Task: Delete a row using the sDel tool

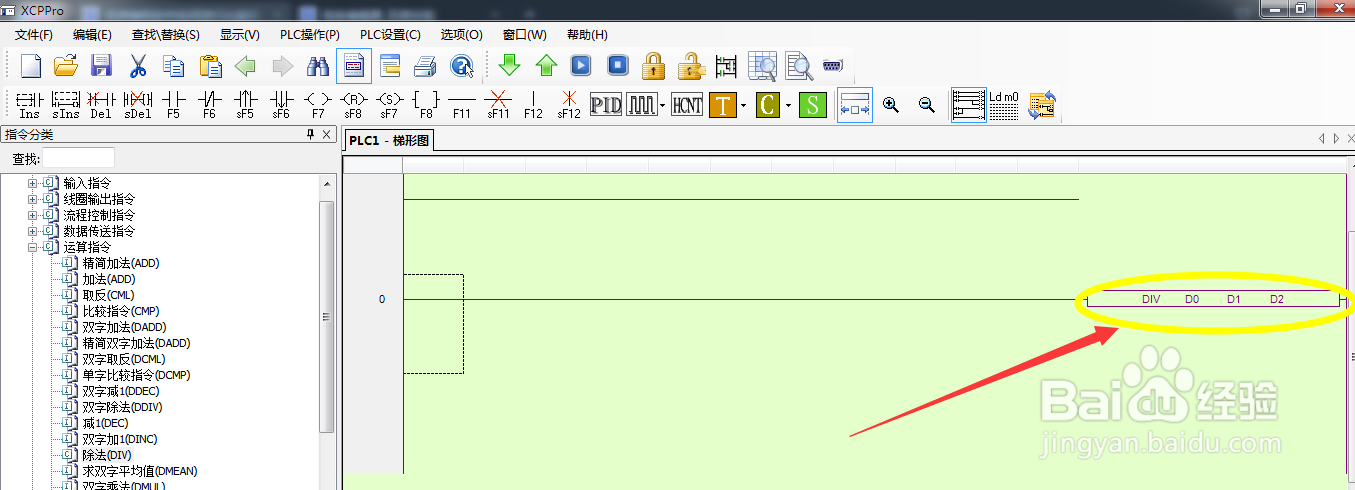Action: click(138, 104)
